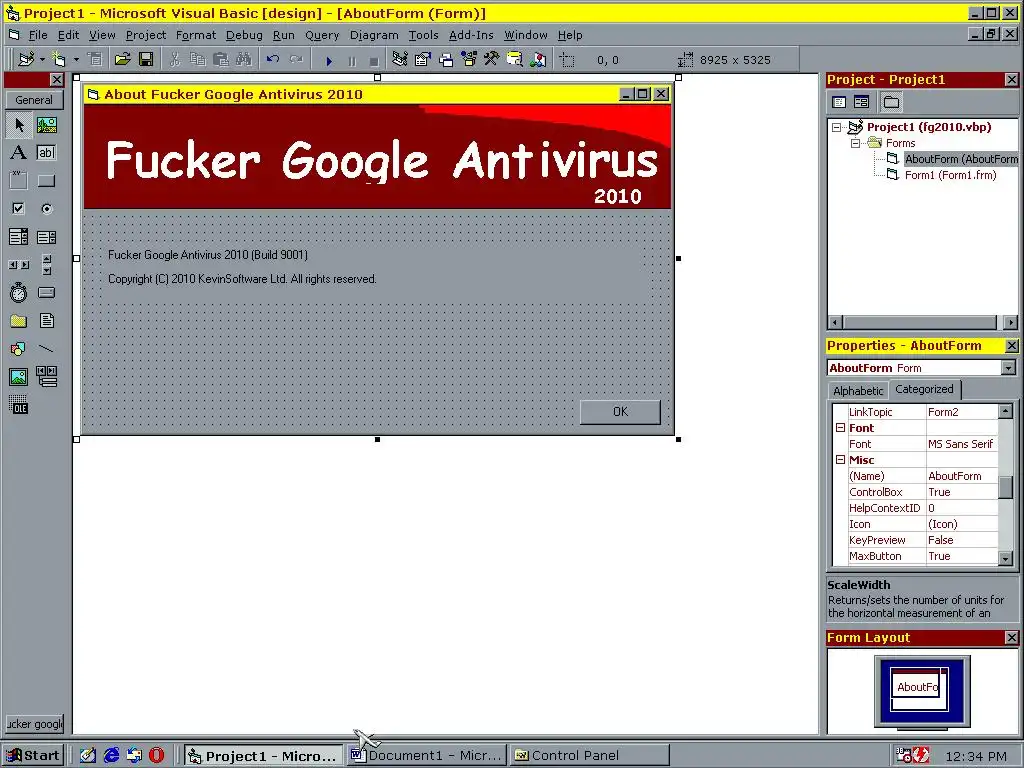Open the Object Browser toolbar icon

pos(469,59)
